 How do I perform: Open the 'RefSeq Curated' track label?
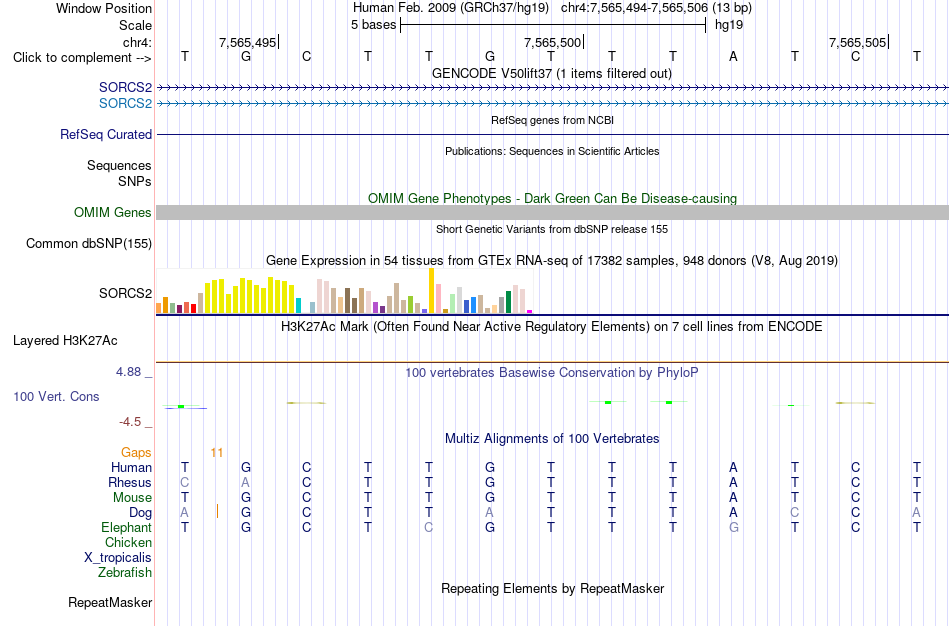click(106, 135)
